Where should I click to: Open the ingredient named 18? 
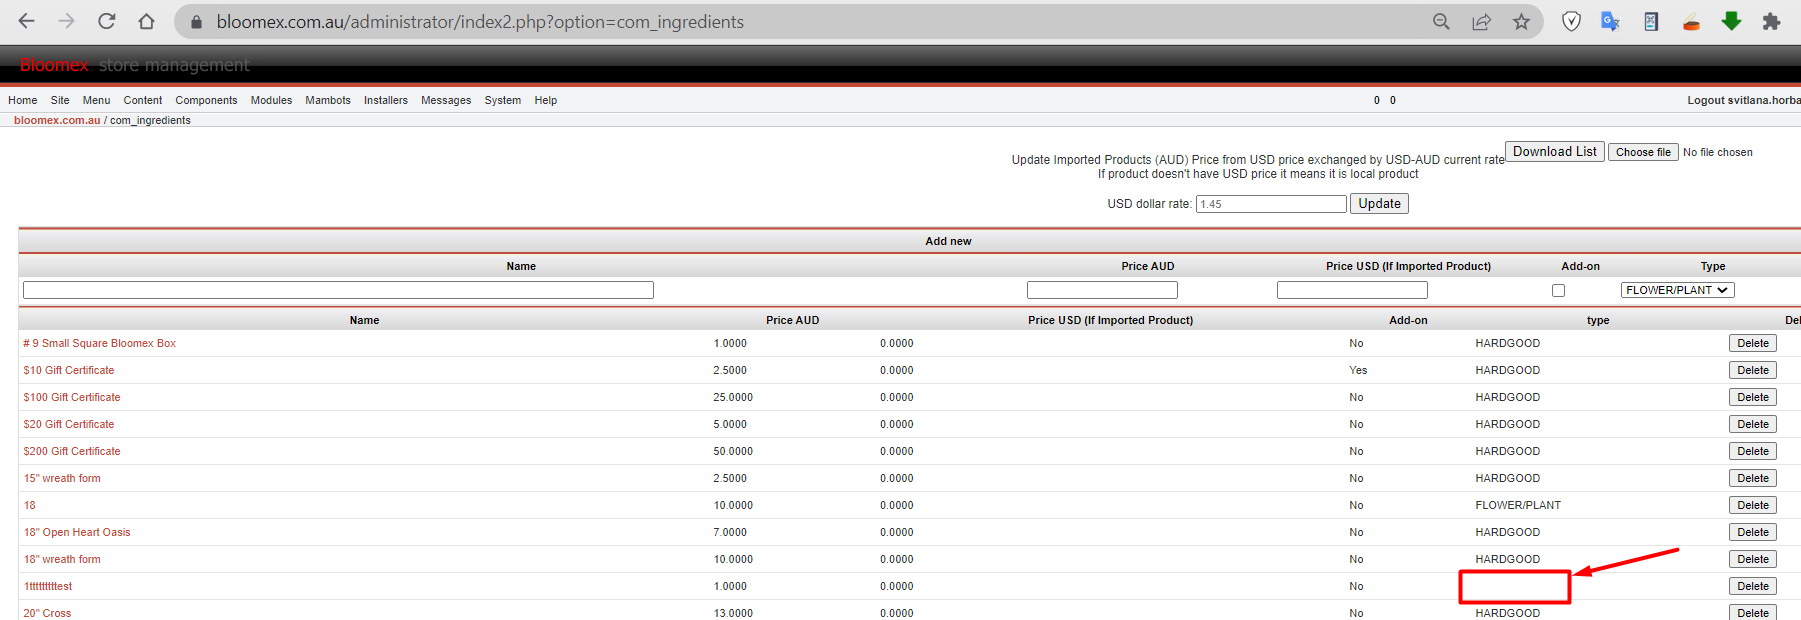[x=30, y=505]
